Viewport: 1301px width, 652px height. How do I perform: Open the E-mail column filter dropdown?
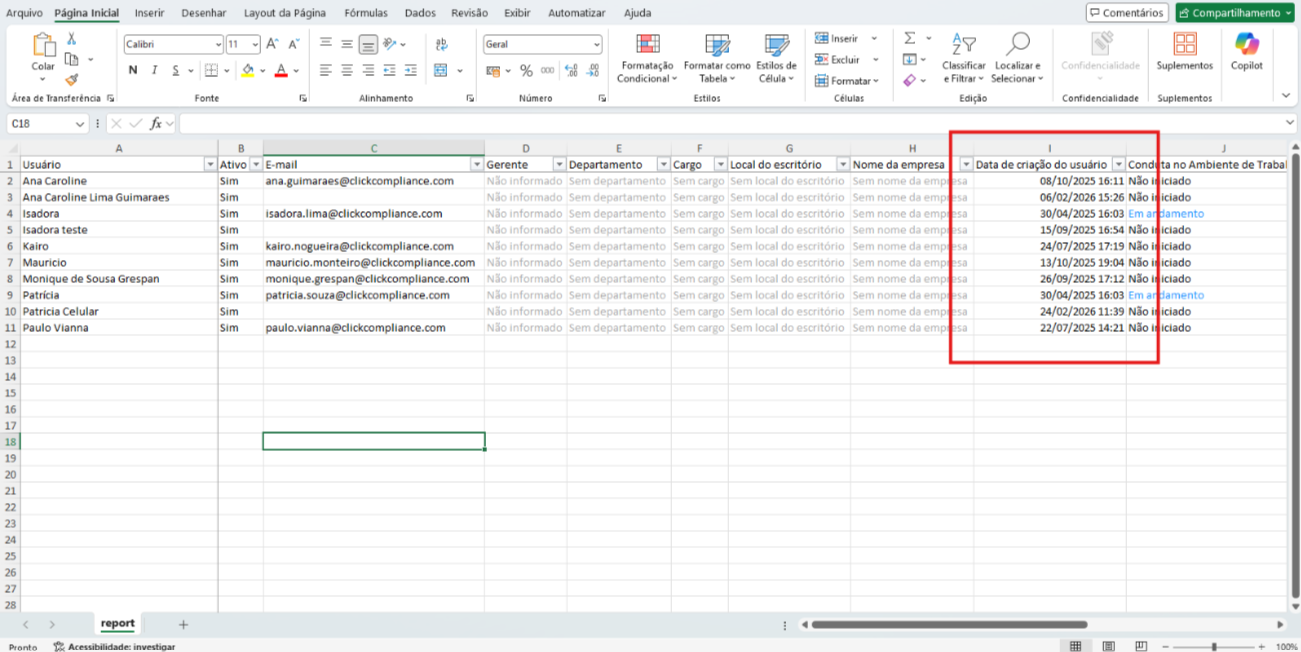[x=477, y=165]
